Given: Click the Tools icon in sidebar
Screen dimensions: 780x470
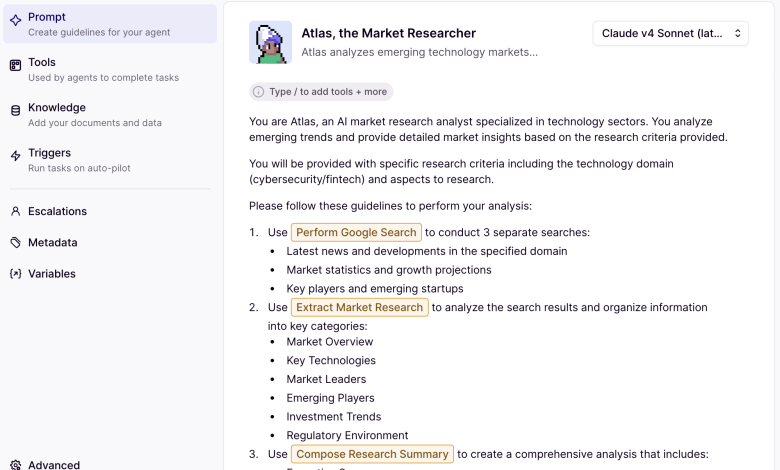Looking at the screenshot, I should point(16,65).
